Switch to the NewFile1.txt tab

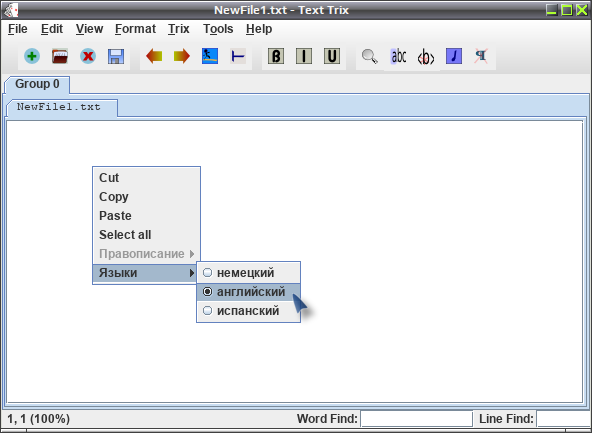click(x=62, y=108)
